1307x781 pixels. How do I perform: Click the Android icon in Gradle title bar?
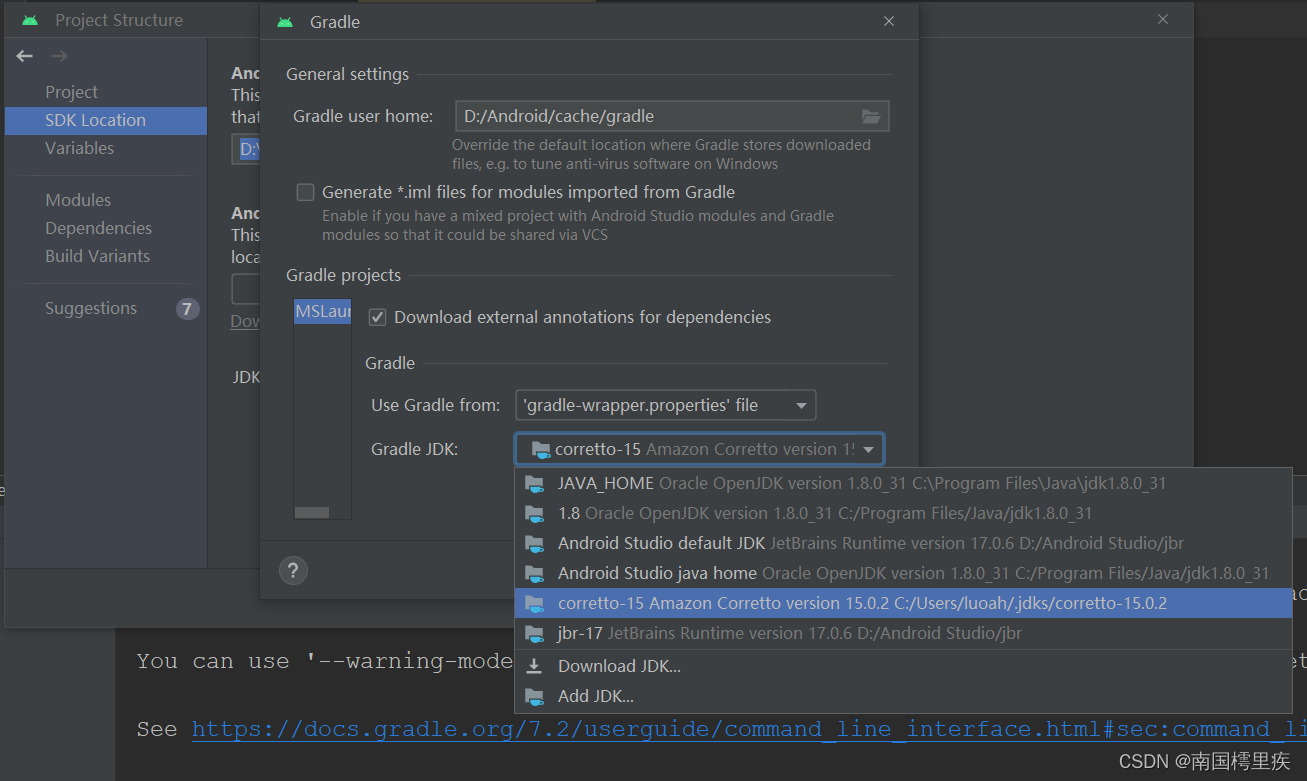(286, 22)
